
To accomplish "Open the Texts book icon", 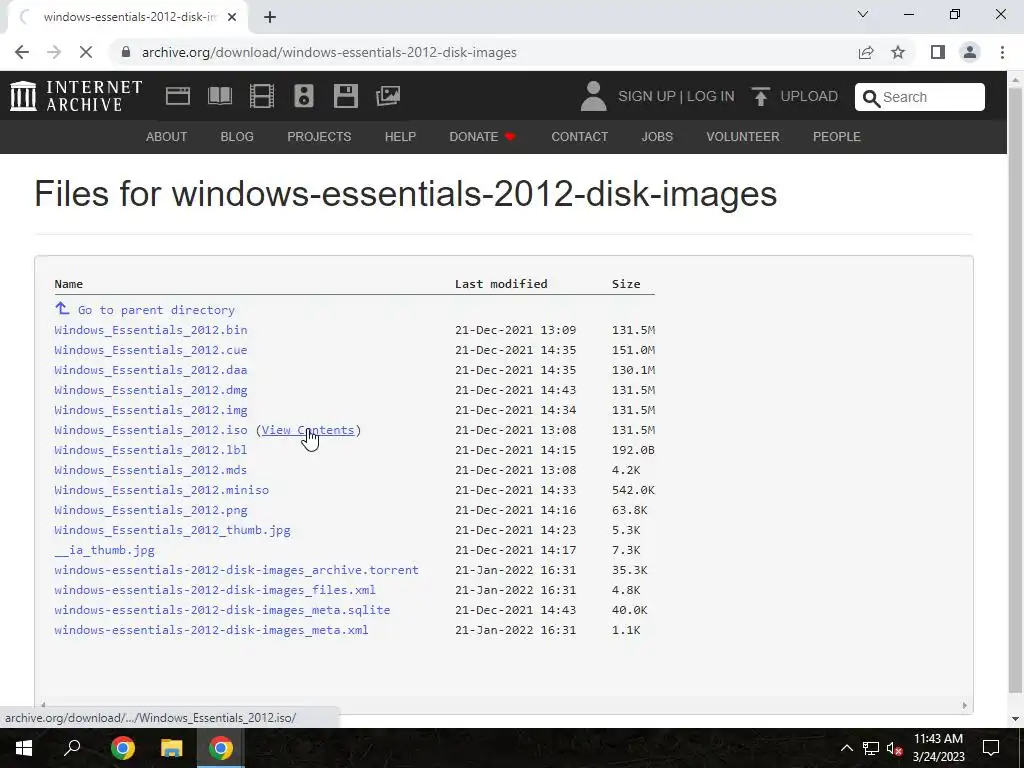I will 219,96.
